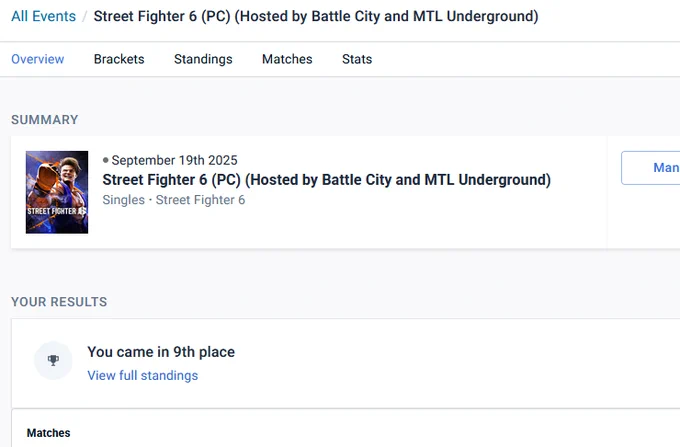Image resolution: width=680 pixels, height=447 pixels.
Task: Click the Singles · Street Fighter 6 subtitle
Action: 173,200
